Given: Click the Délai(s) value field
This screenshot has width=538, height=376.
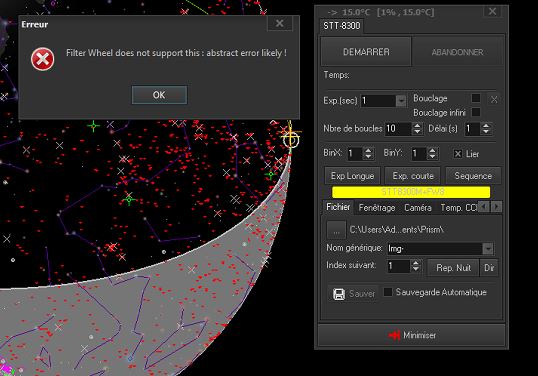Looking at the screenshot, I should [x=472, y=129].
